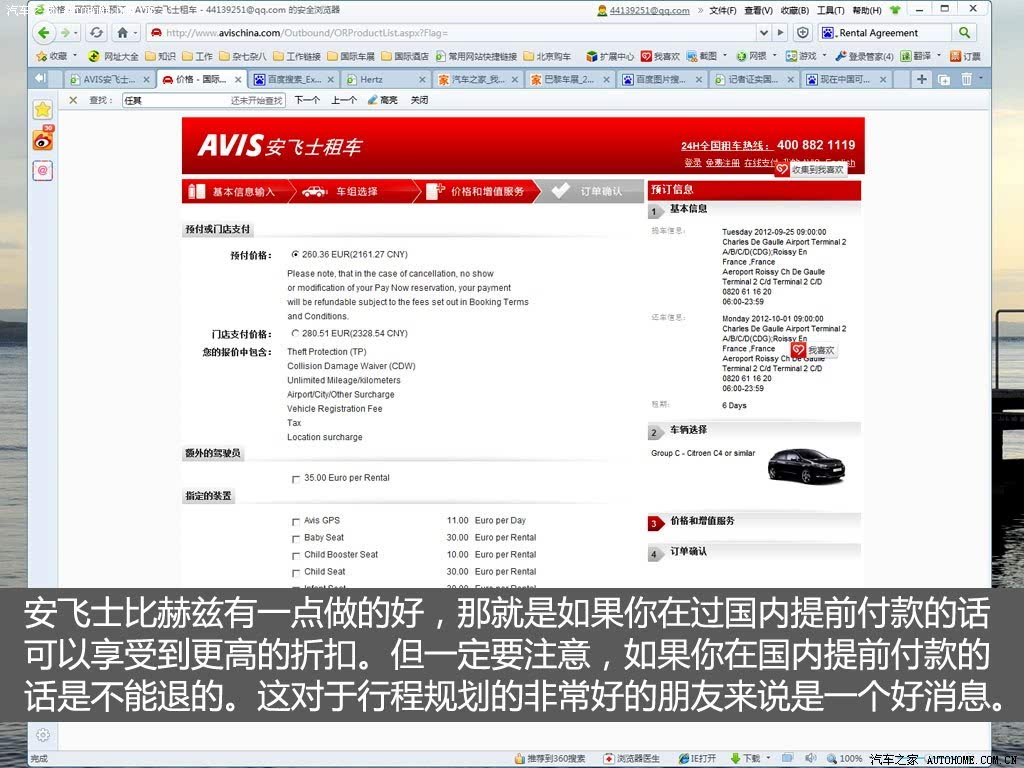
Task: Click the search magnifier next to Rental Agreement
Action: click(964, 33)
